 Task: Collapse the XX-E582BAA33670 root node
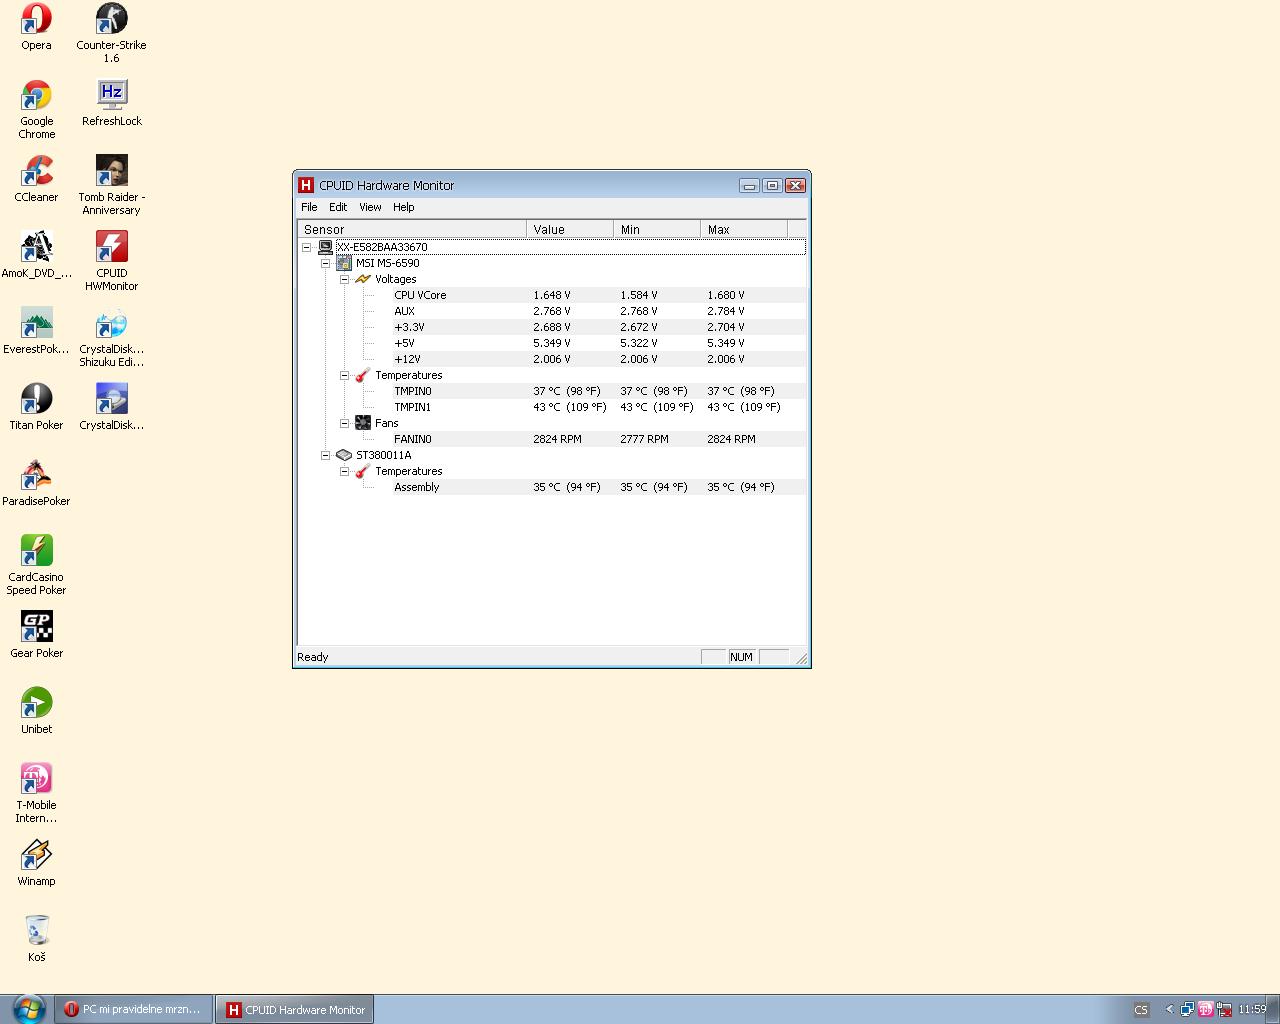(x=307, y=247)
